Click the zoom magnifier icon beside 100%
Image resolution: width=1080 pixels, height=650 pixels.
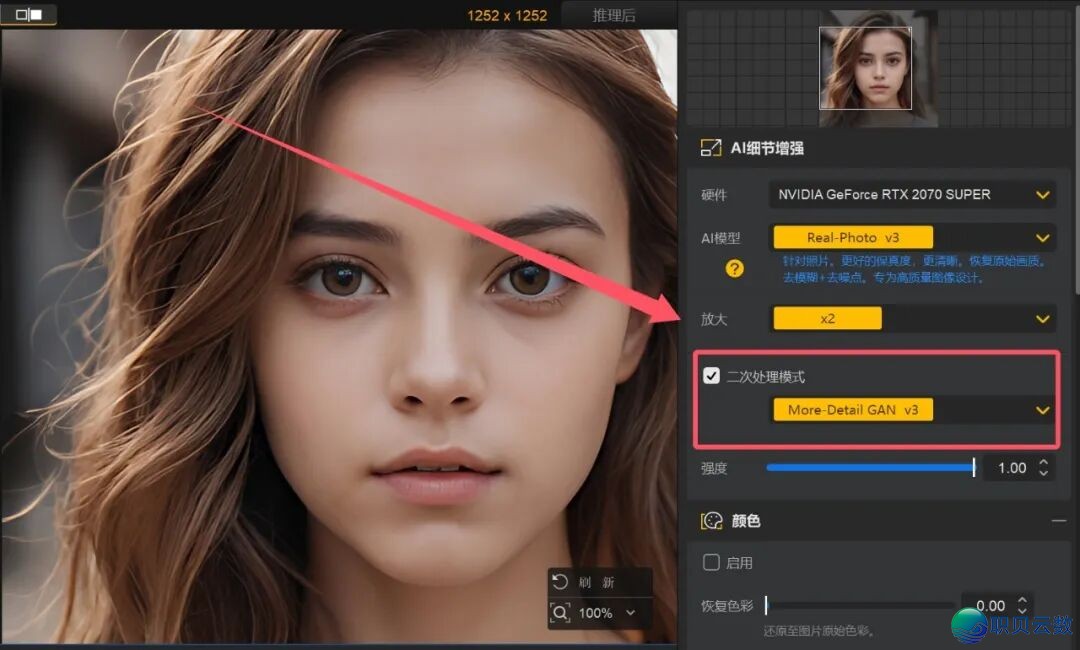coord(560,612)
